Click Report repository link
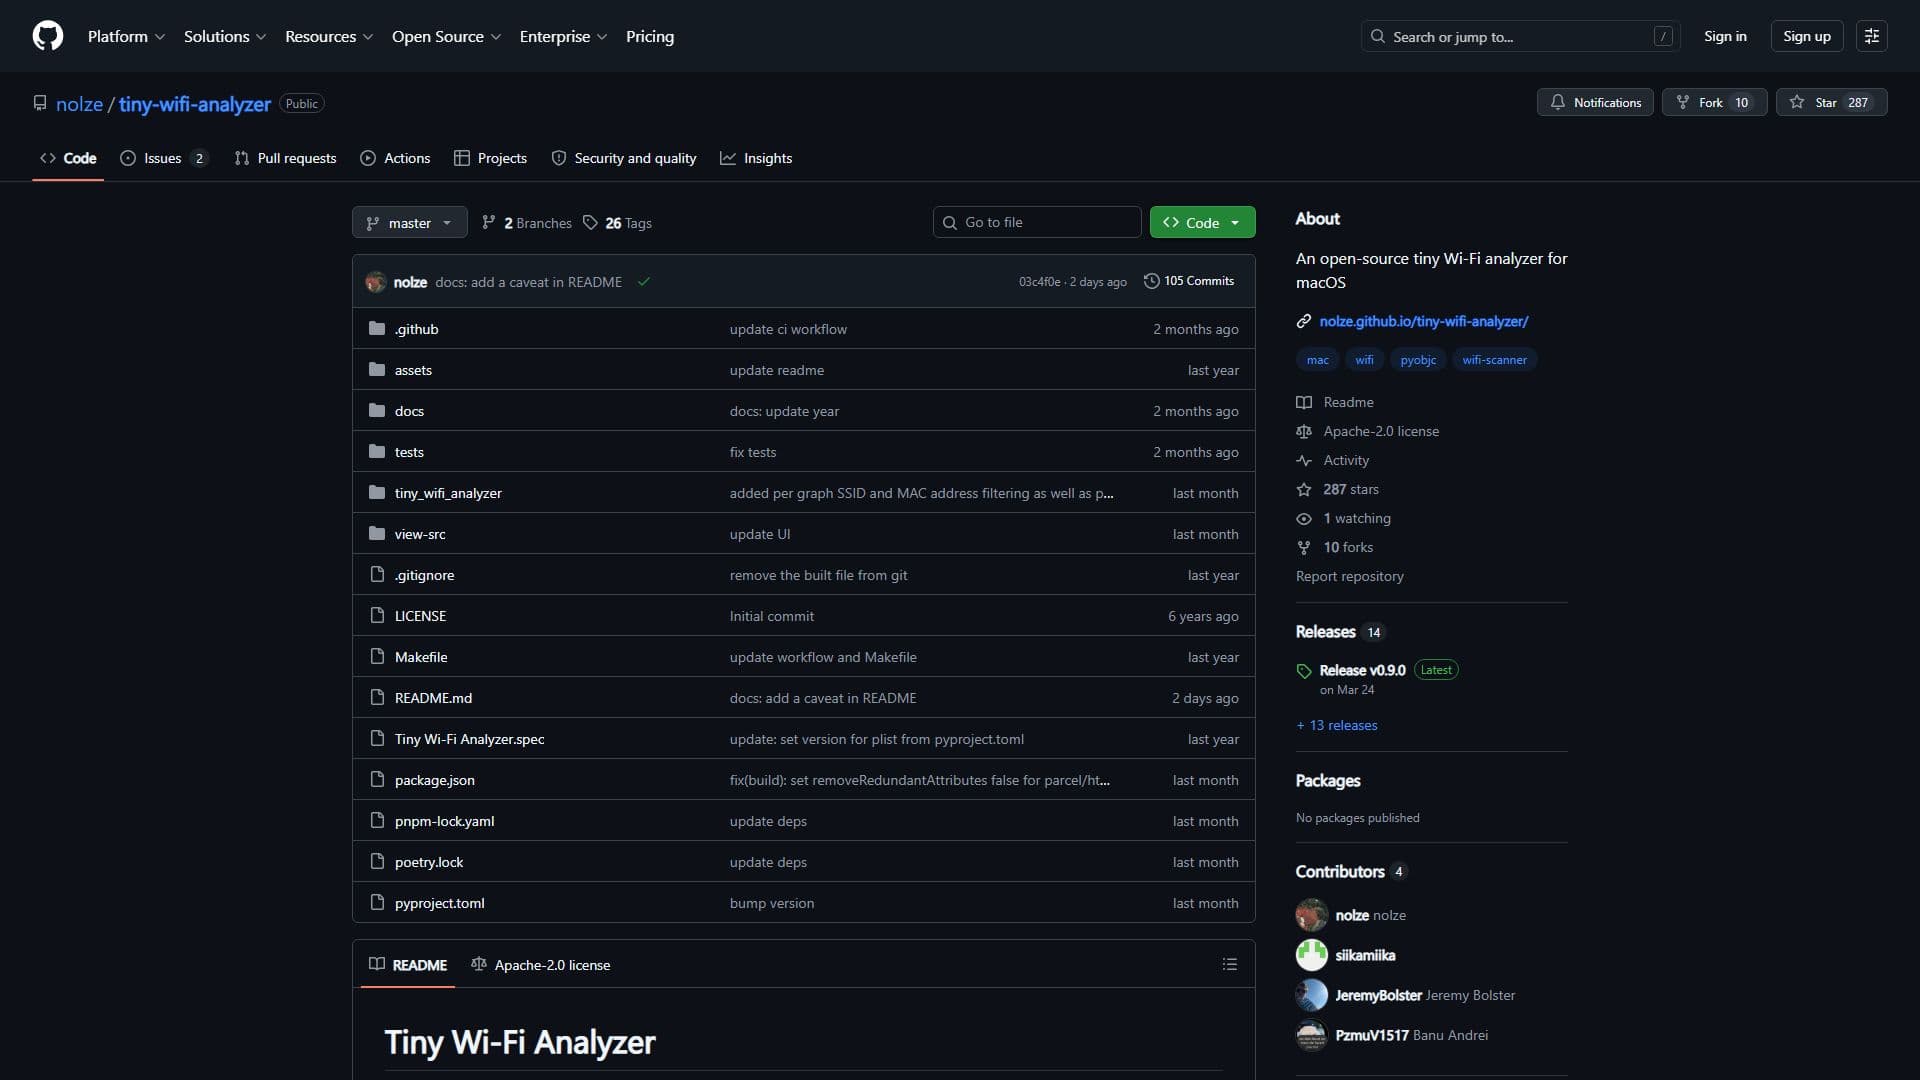Image resolution: width=1920 pixels, height=1080 pixels. pyautogui.click(x=1349, y=576)
